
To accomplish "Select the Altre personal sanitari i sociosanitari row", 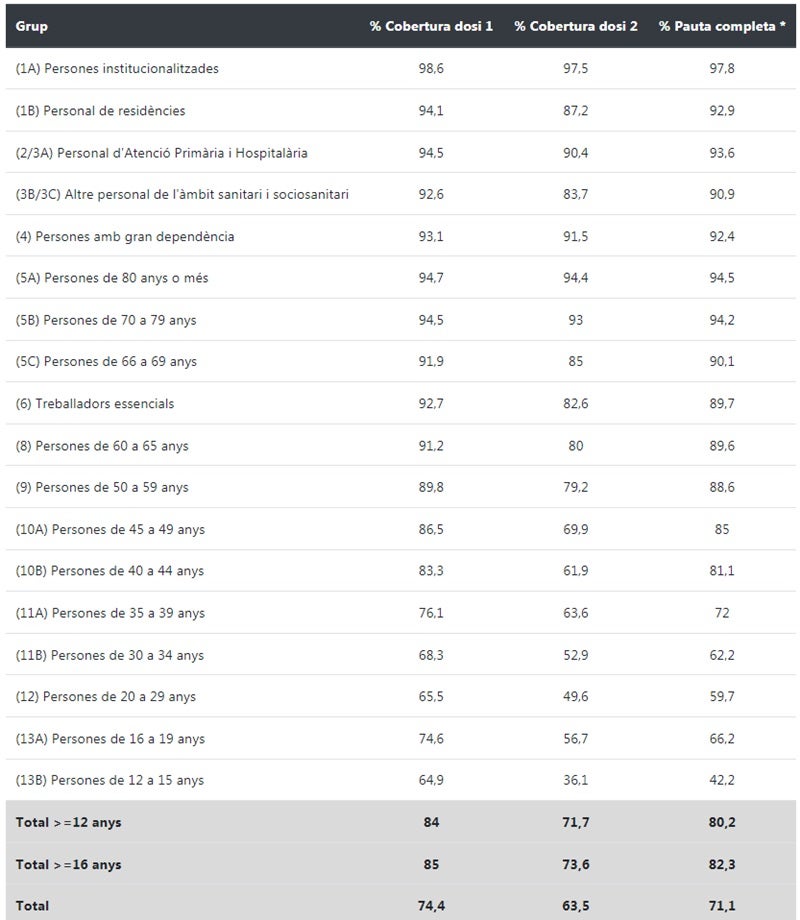I will (x=182, y=195).
